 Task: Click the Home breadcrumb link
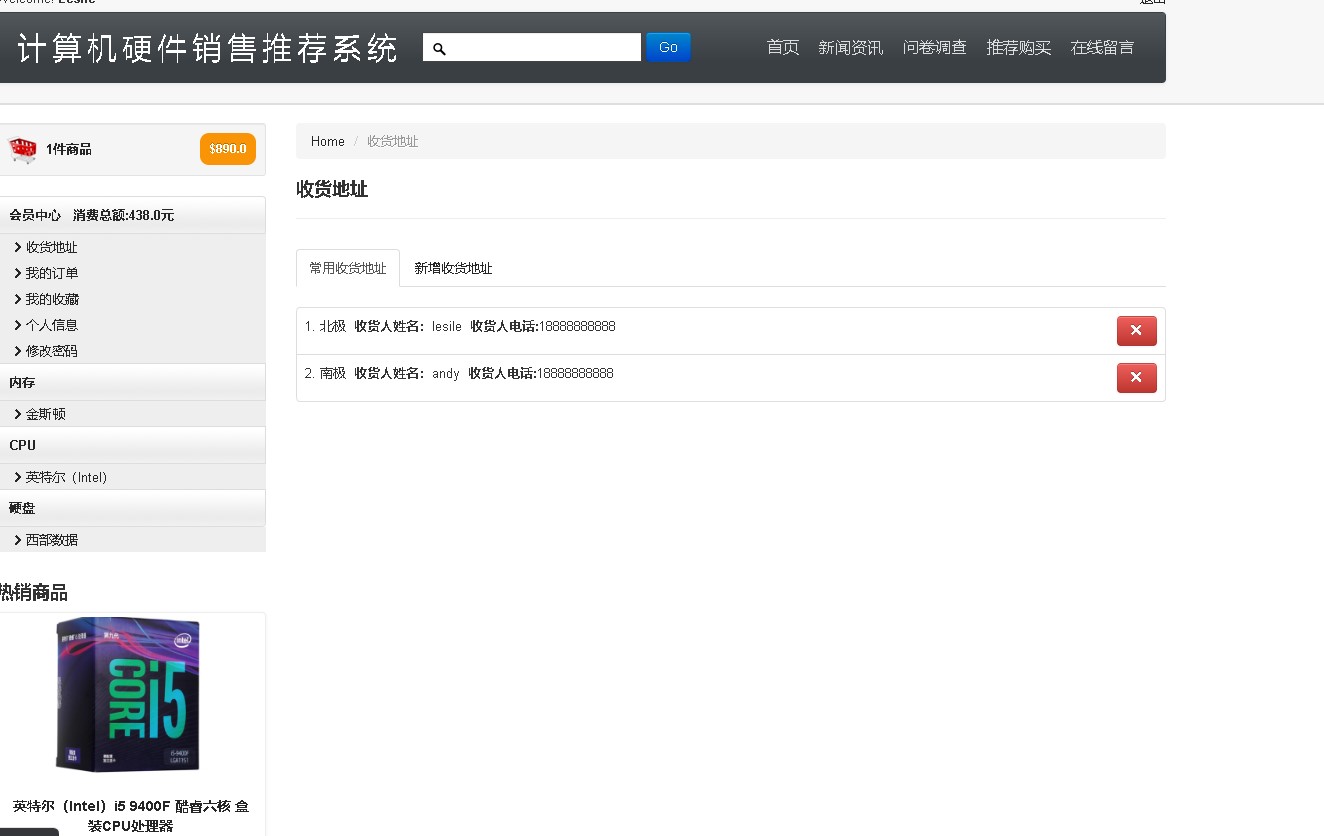327,141
